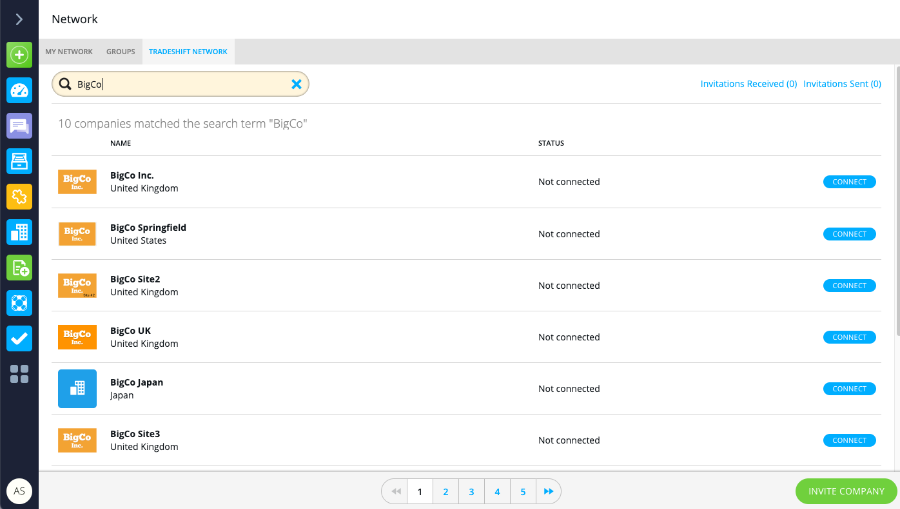Open Invitations Received (0) link
This screenshot has height=509, width=900.
748,84
